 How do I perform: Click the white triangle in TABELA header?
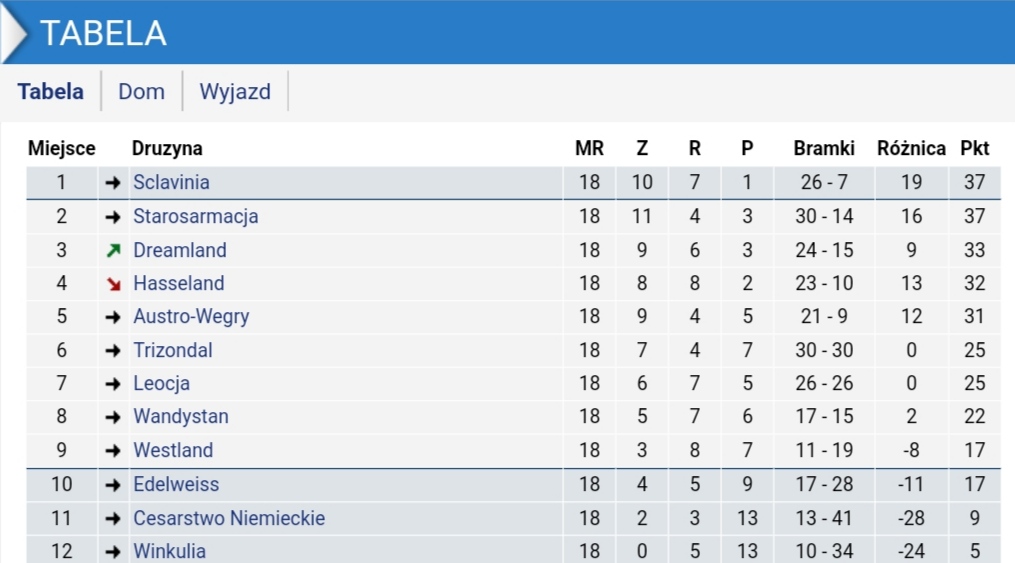click(13, 32)
